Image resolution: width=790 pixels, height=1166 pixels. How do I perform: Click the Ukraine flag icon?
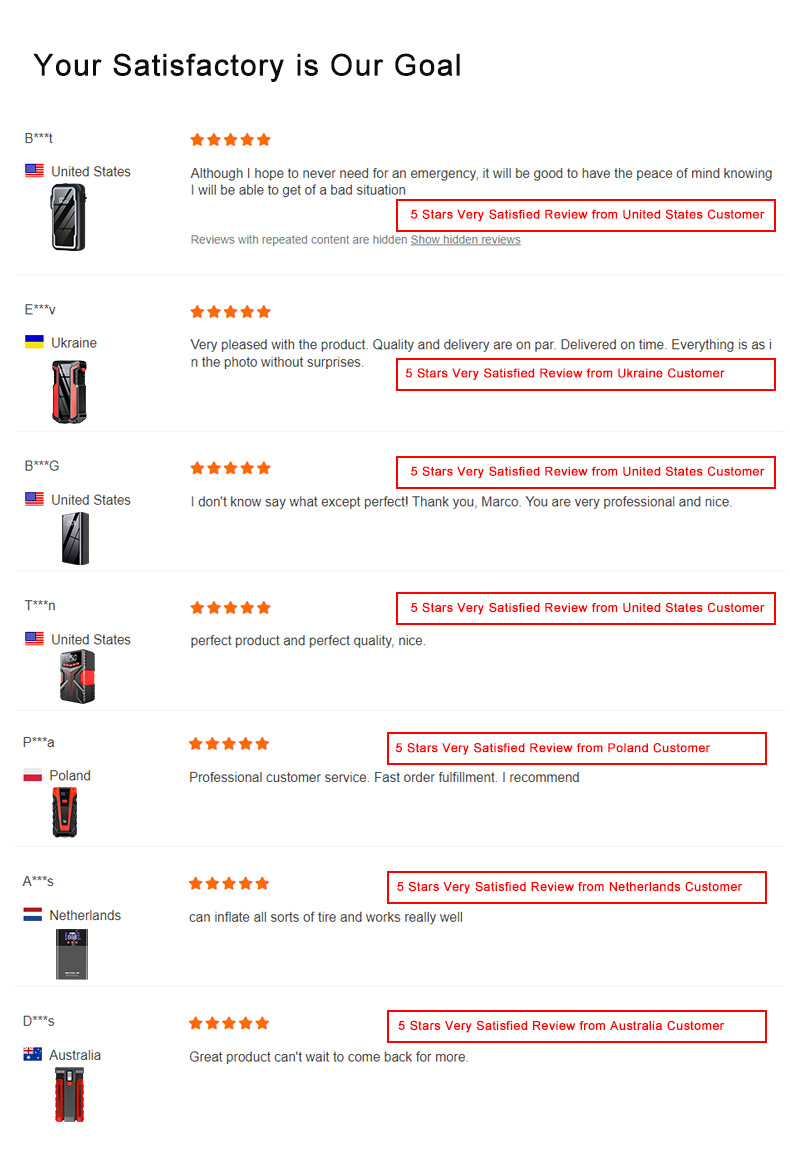34,342
